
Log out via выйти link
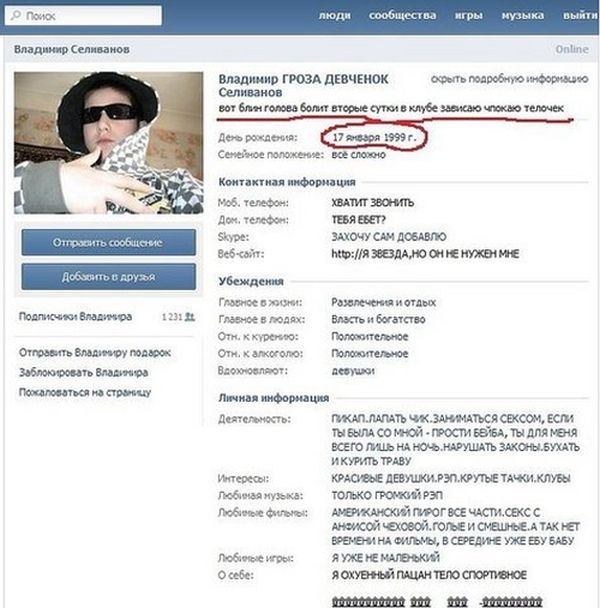pos(581,16)
